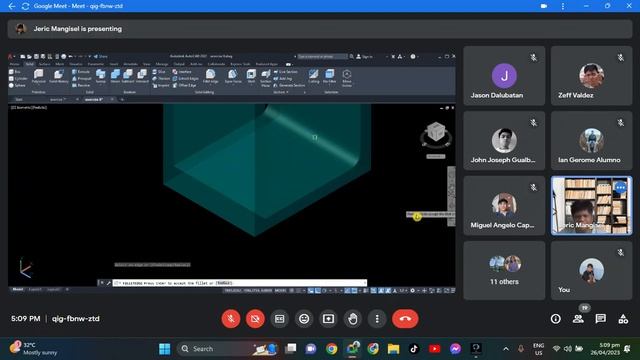Toggle the Culling selection option

(x=313, y=76)
